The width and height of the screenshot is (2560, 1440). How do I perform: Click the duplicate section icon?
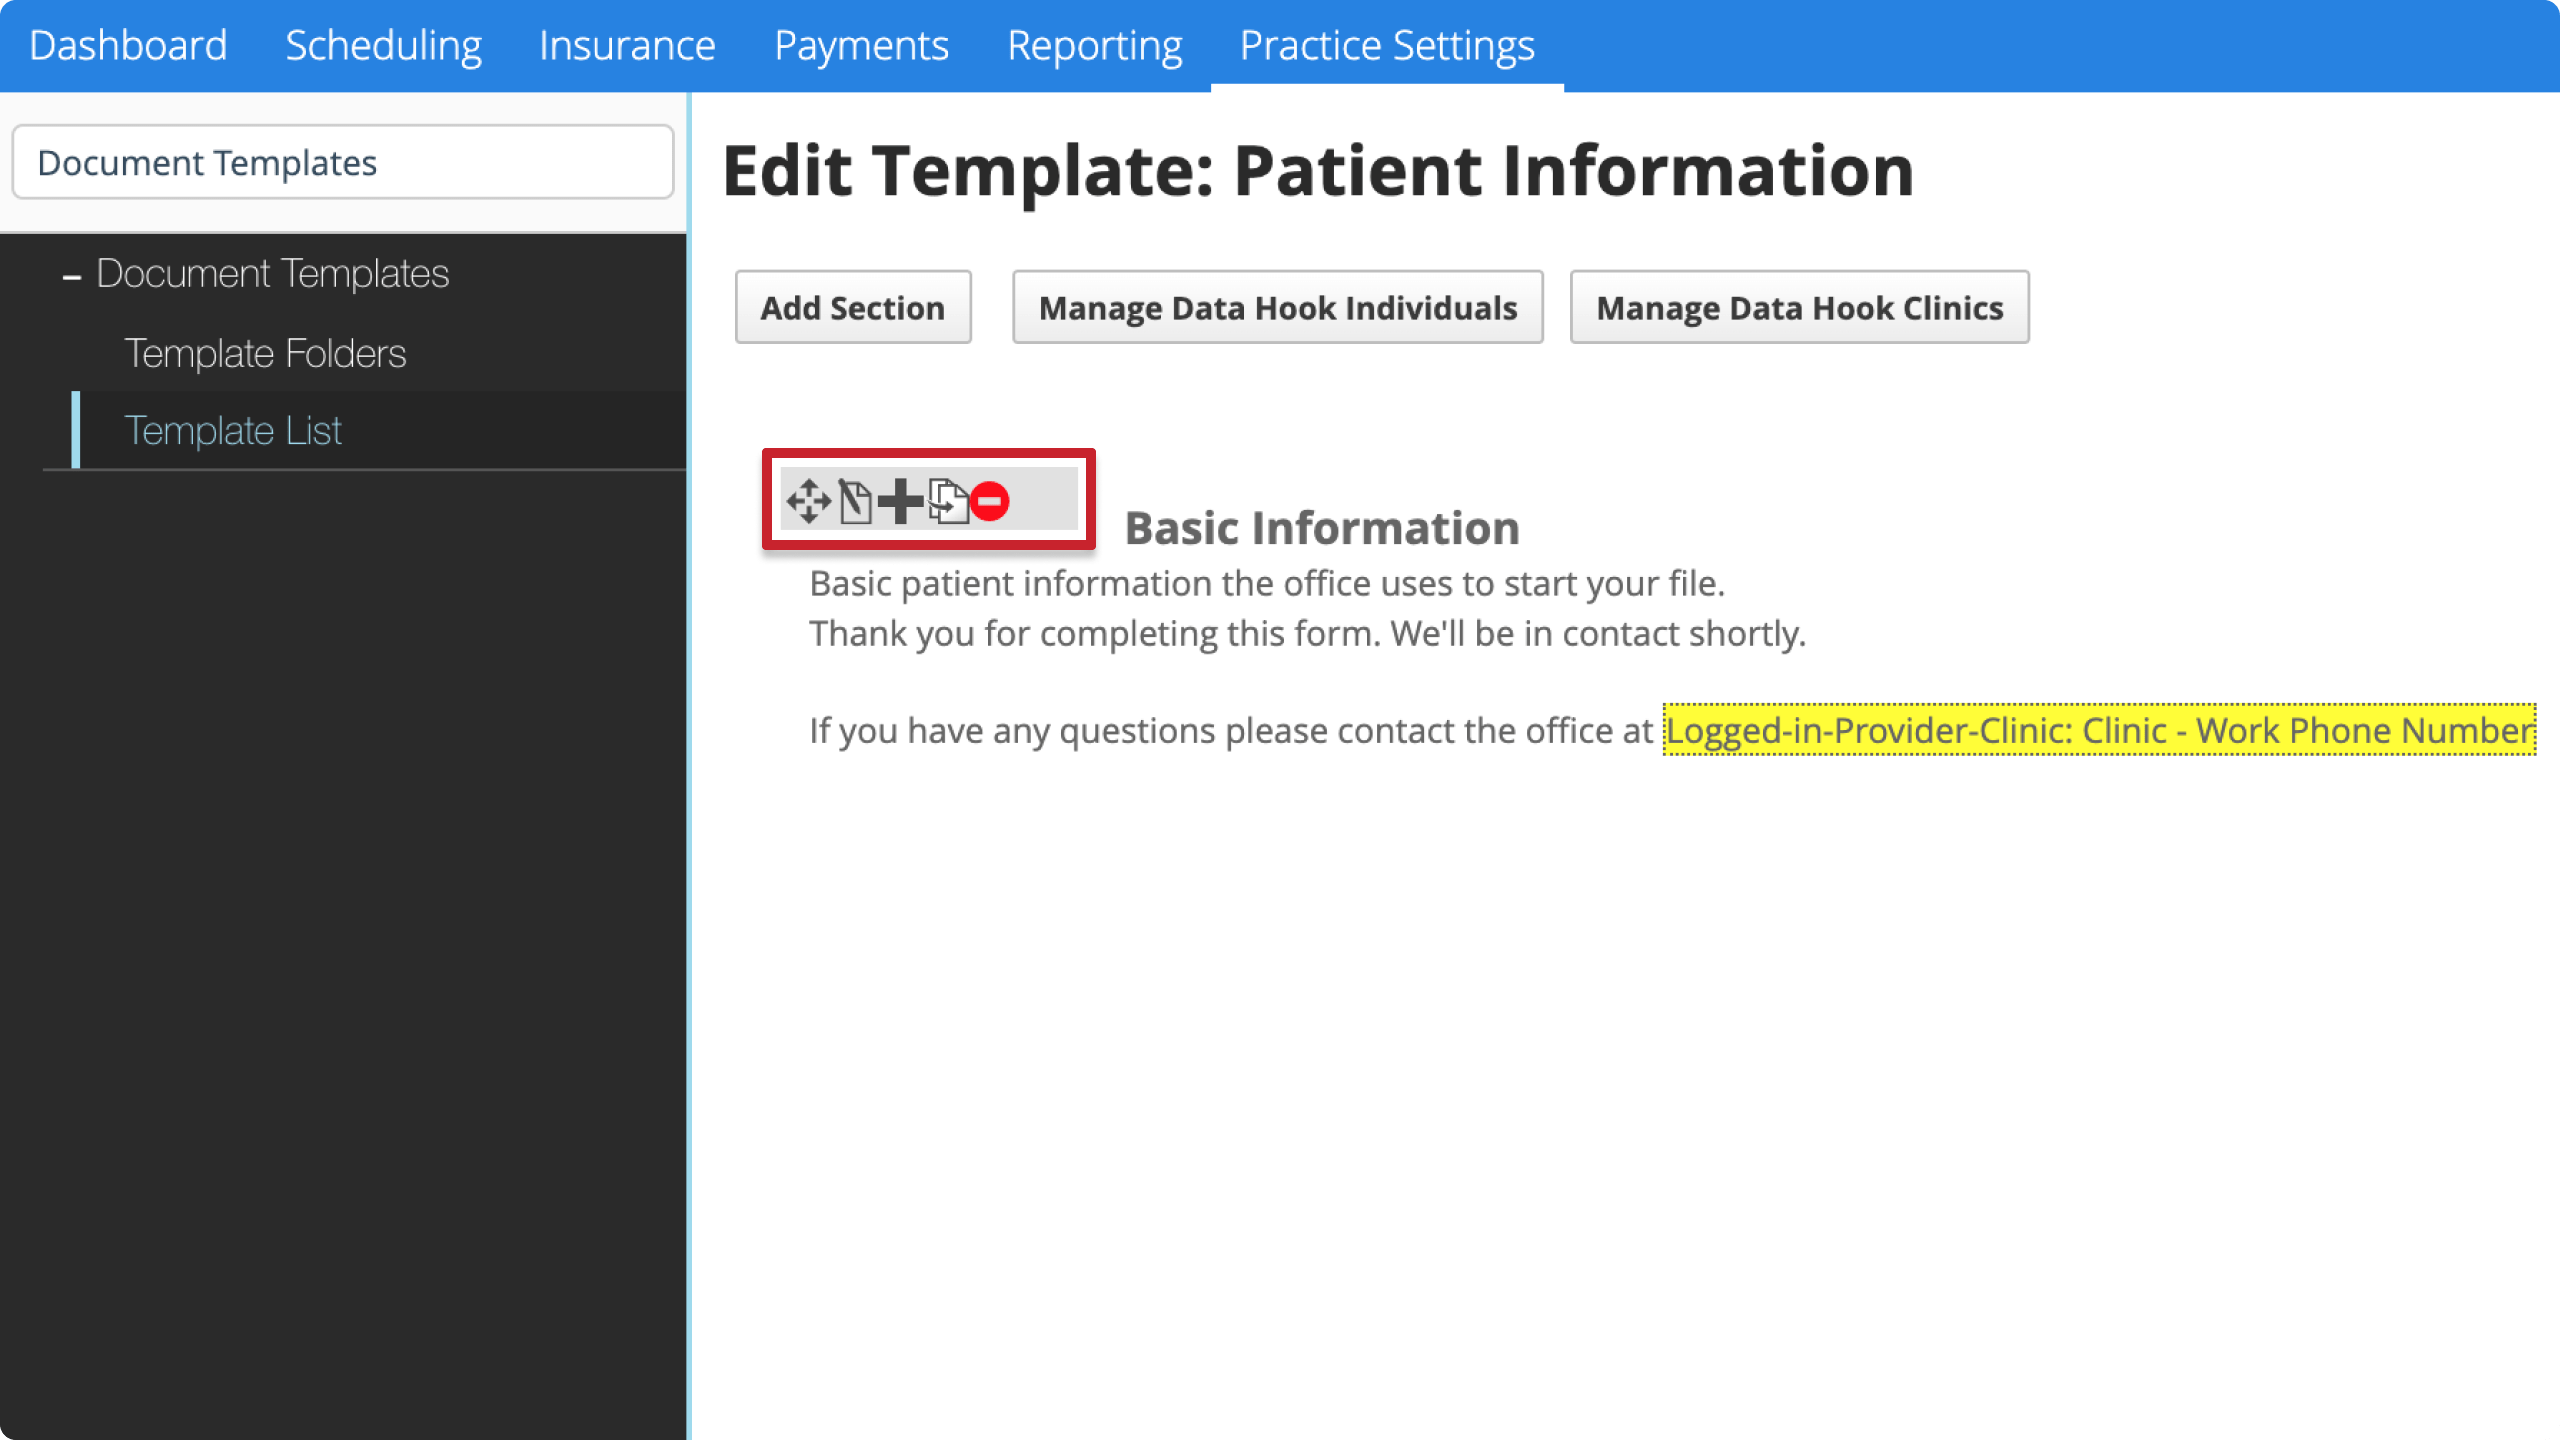pyautogui.click(x=948, y=501)
